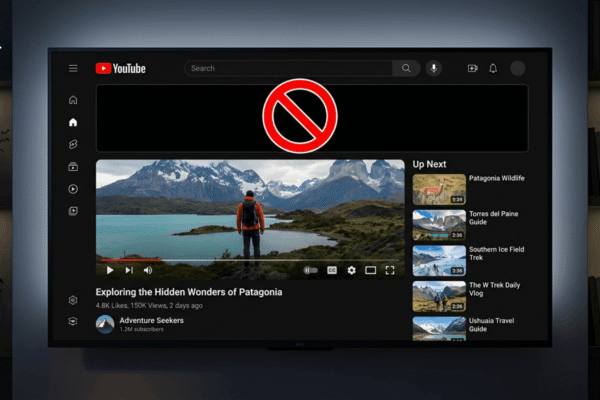The height and width of the screenshot is (400, 600).
Task: Open the Torres del Paine Guide thumbnail
Action: pos(439,225)
